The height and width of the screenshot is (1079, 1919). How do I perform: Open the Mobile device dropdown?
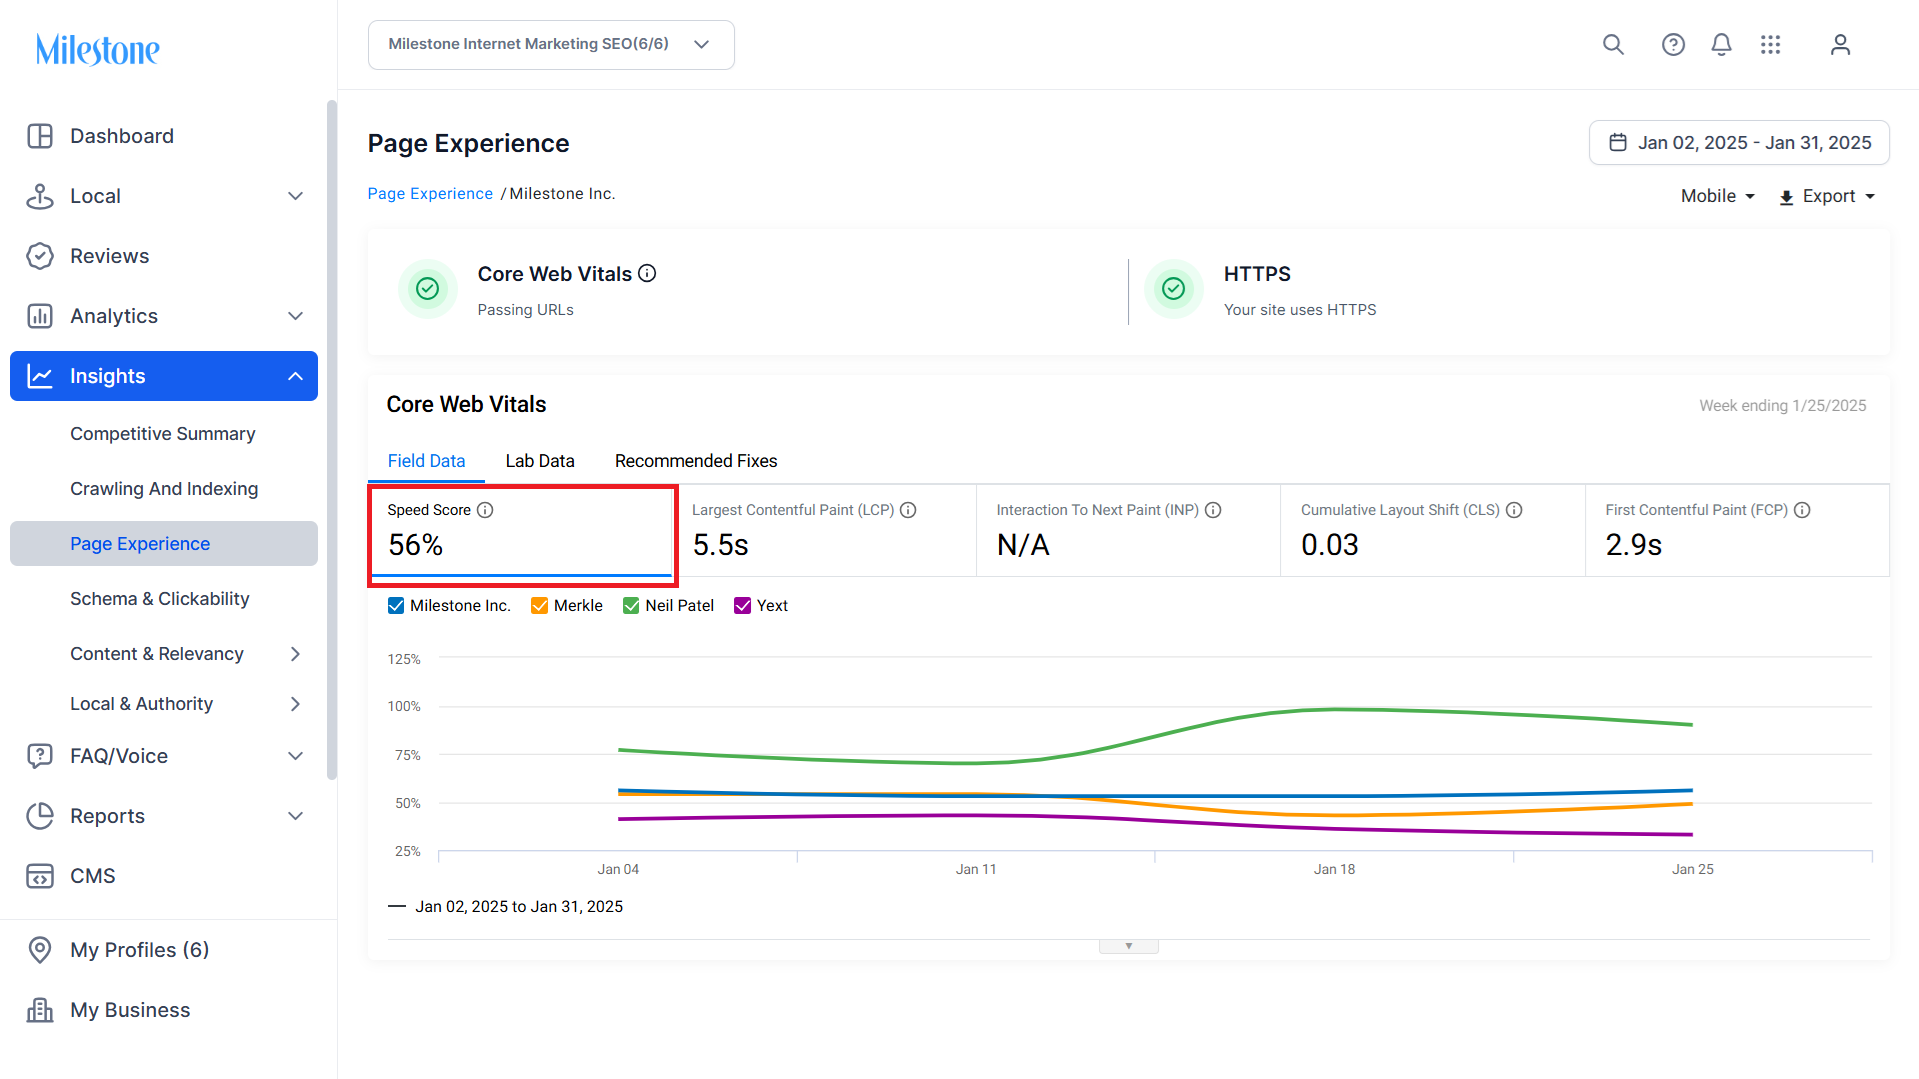[x=1717, y=197]
